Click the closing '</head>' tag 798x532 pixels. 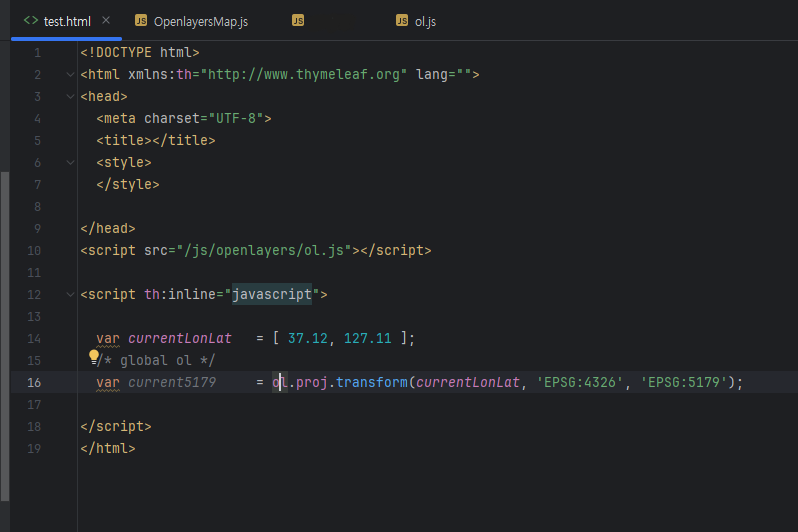click(108, 228)
